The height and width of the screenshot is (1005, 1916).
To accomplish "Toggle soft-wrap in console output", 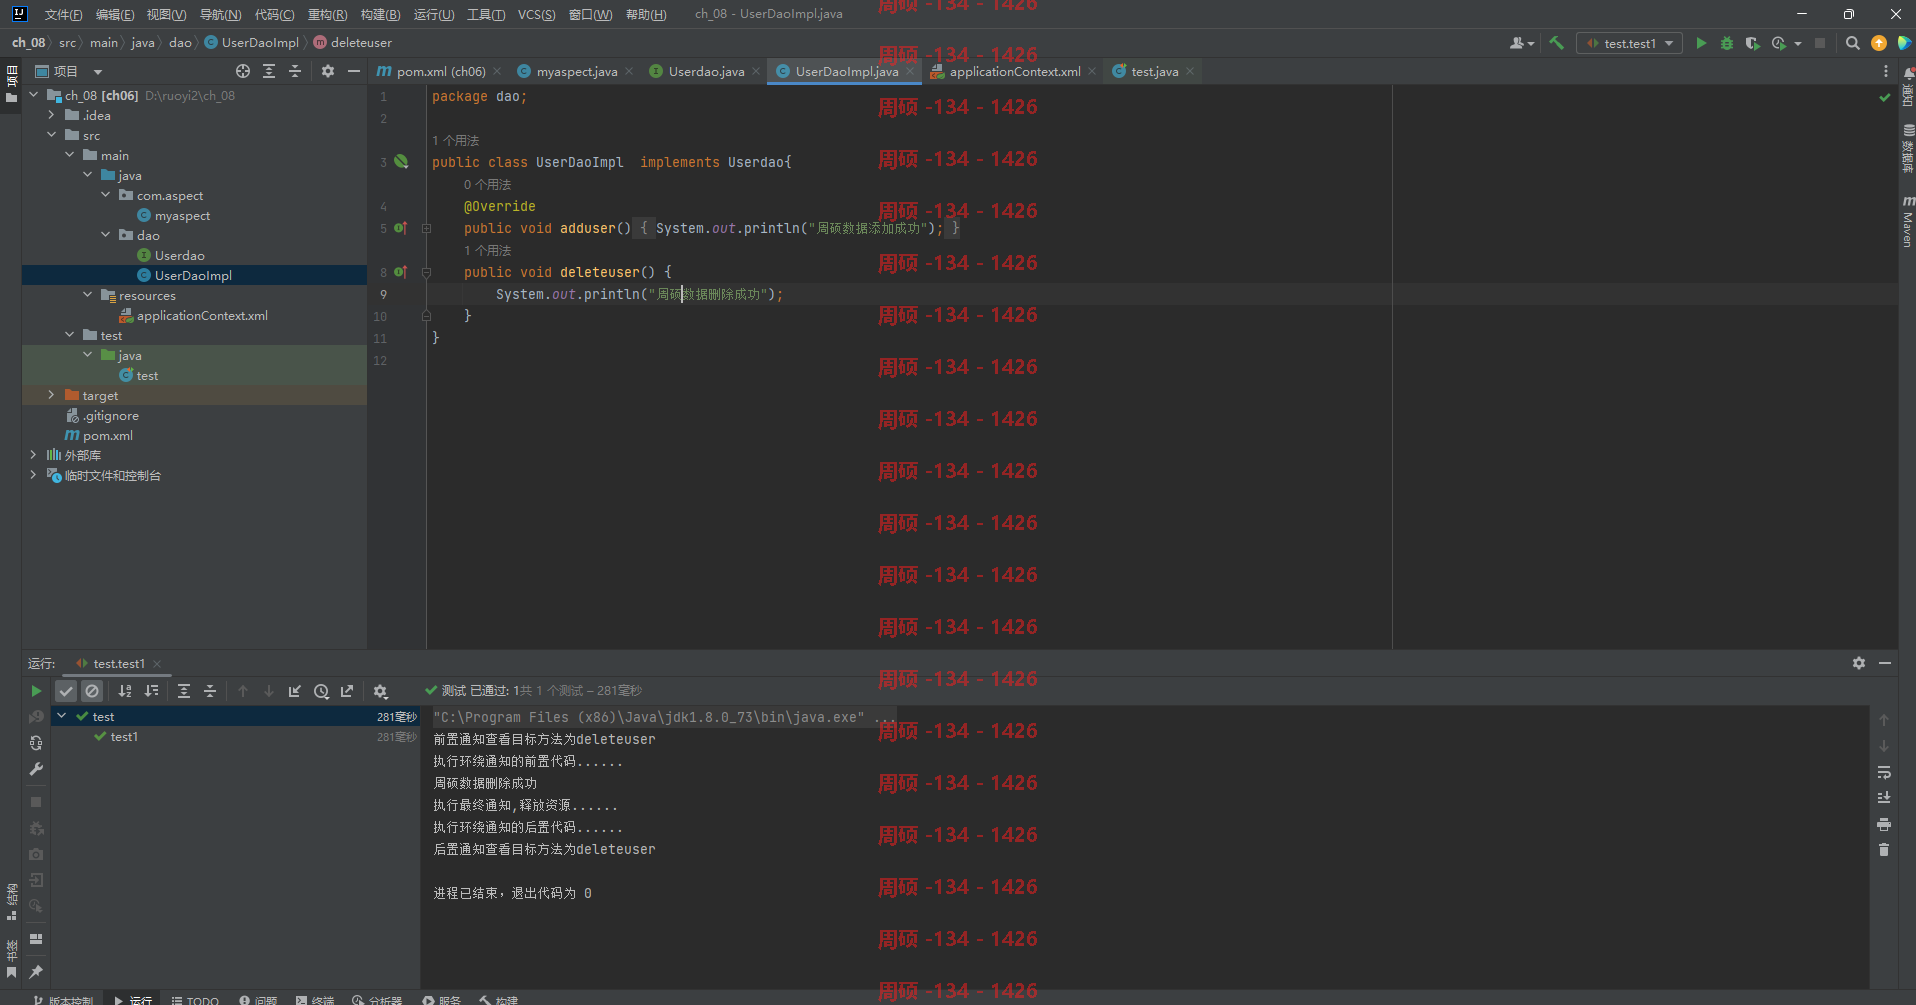I will (x=1884, y=772).
